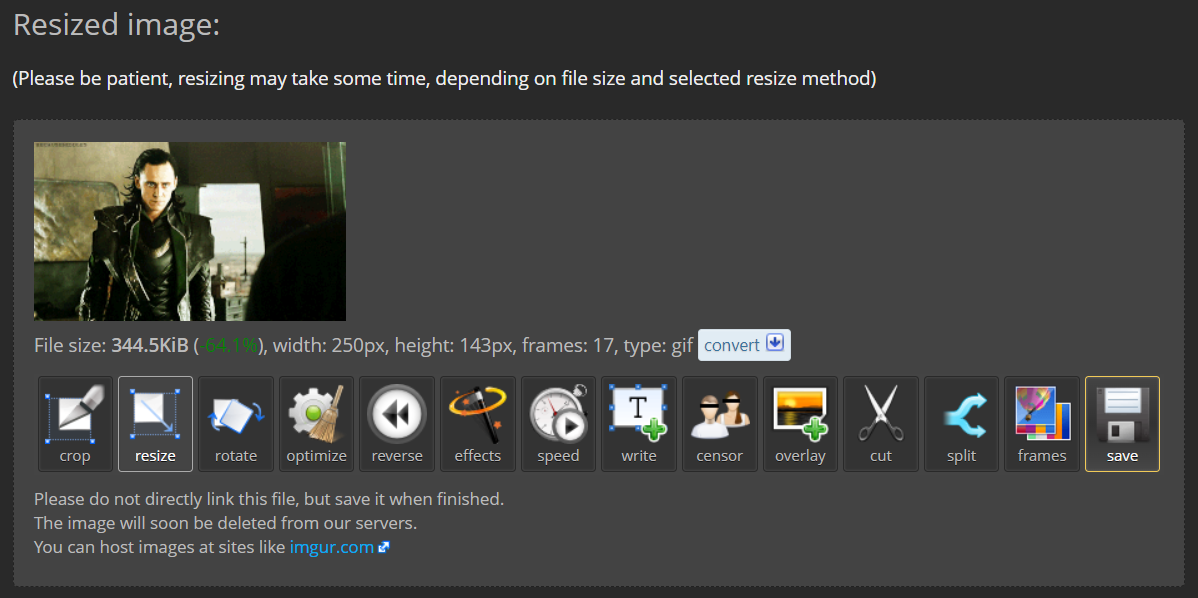Screen dimensions: 1198x598
Task: Click the convert button
Action: click(x=744, y=345)
